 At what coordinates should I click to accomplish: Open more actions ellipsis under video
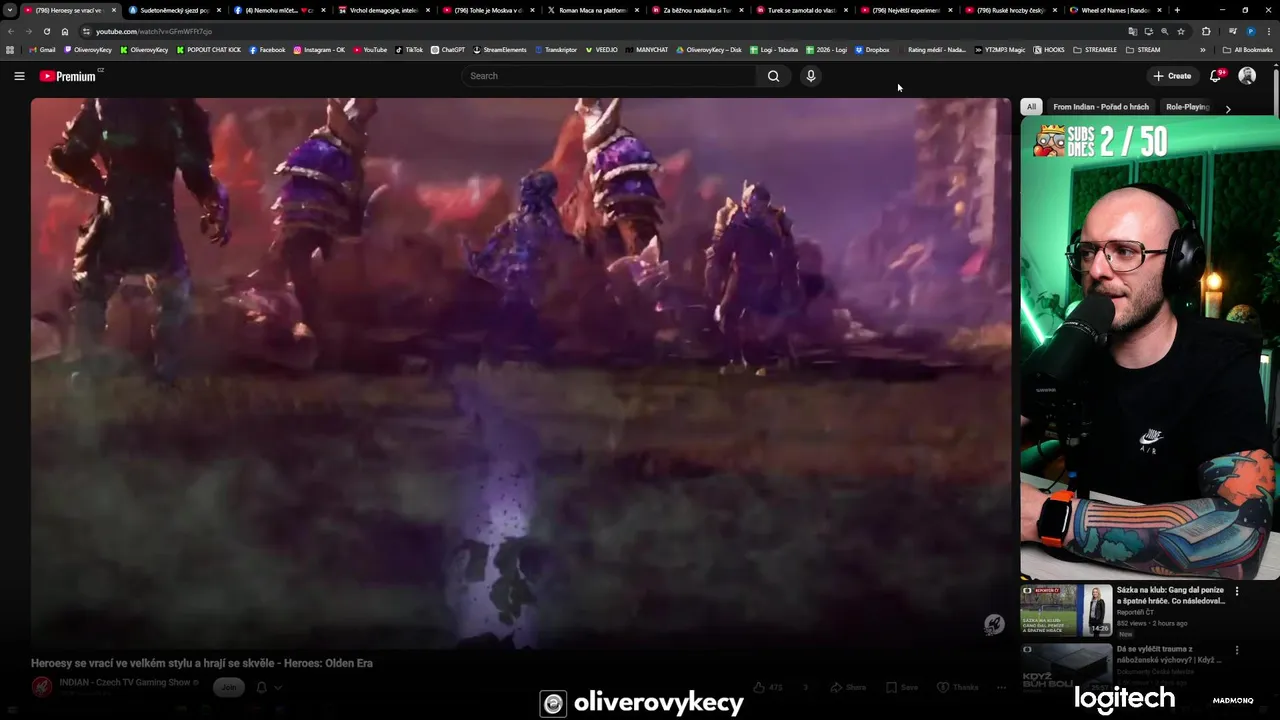(x=1001, y=687)
